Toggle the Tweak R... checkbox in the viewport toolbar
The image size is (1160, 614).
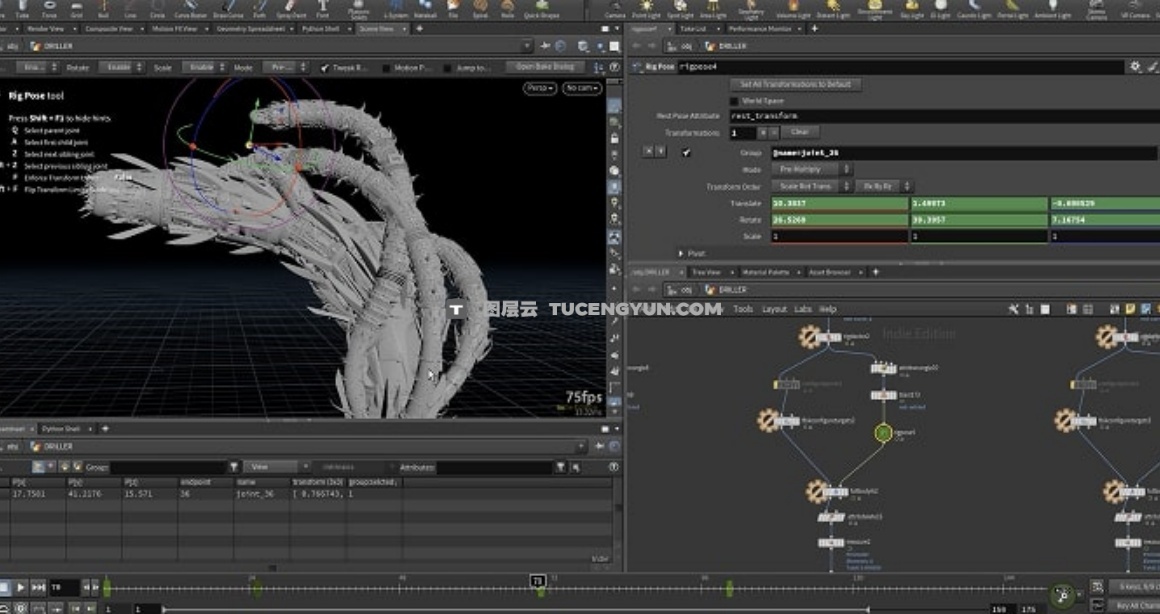pos(325,67)
